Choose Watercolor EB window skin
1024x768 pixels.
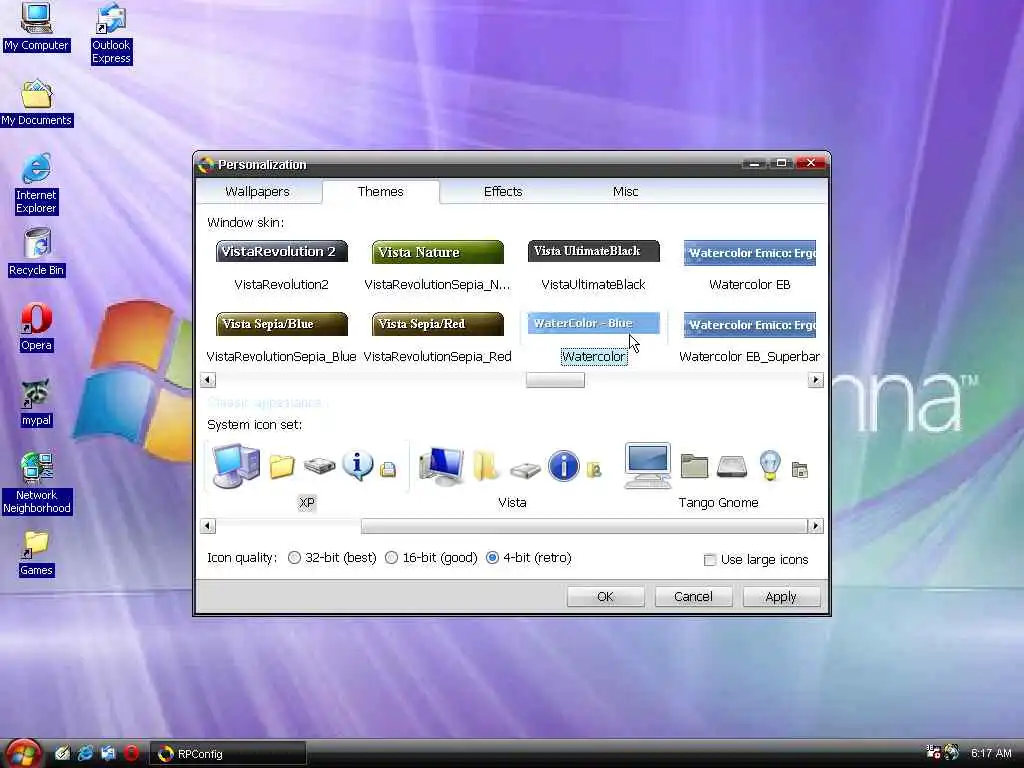(x=750, y=253)
